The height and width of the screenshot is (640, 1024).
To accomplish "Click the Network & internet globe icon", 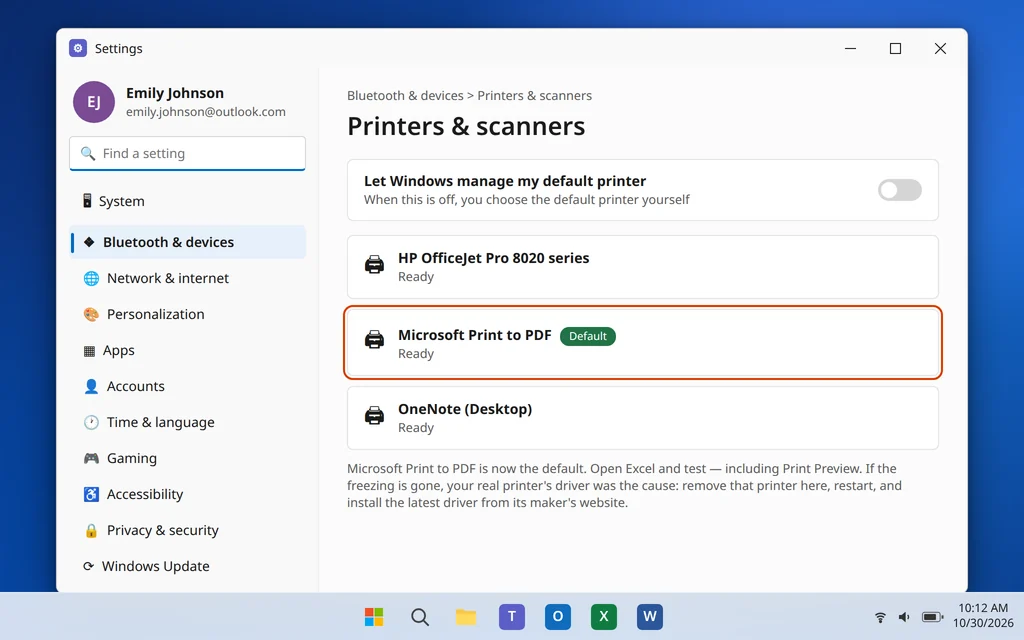I will tap(91, 278).
